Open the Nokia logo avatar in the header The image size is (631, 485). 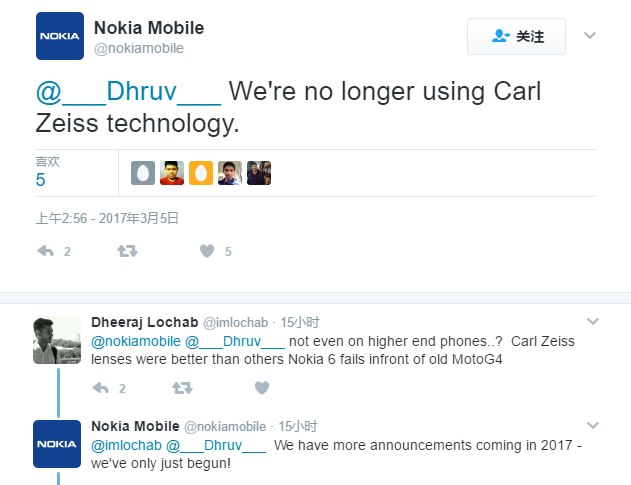pos(59,38)
